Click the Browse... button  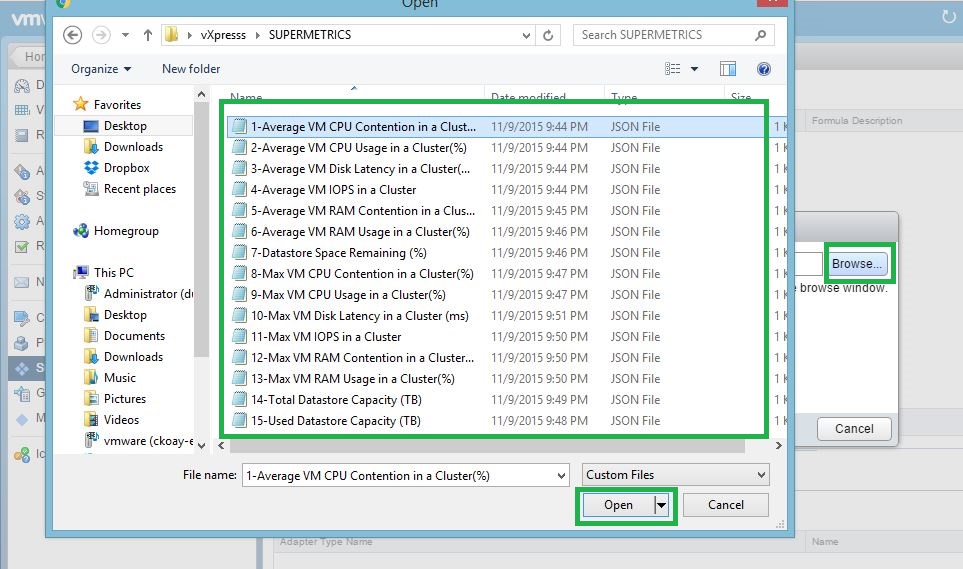(858, 264)
